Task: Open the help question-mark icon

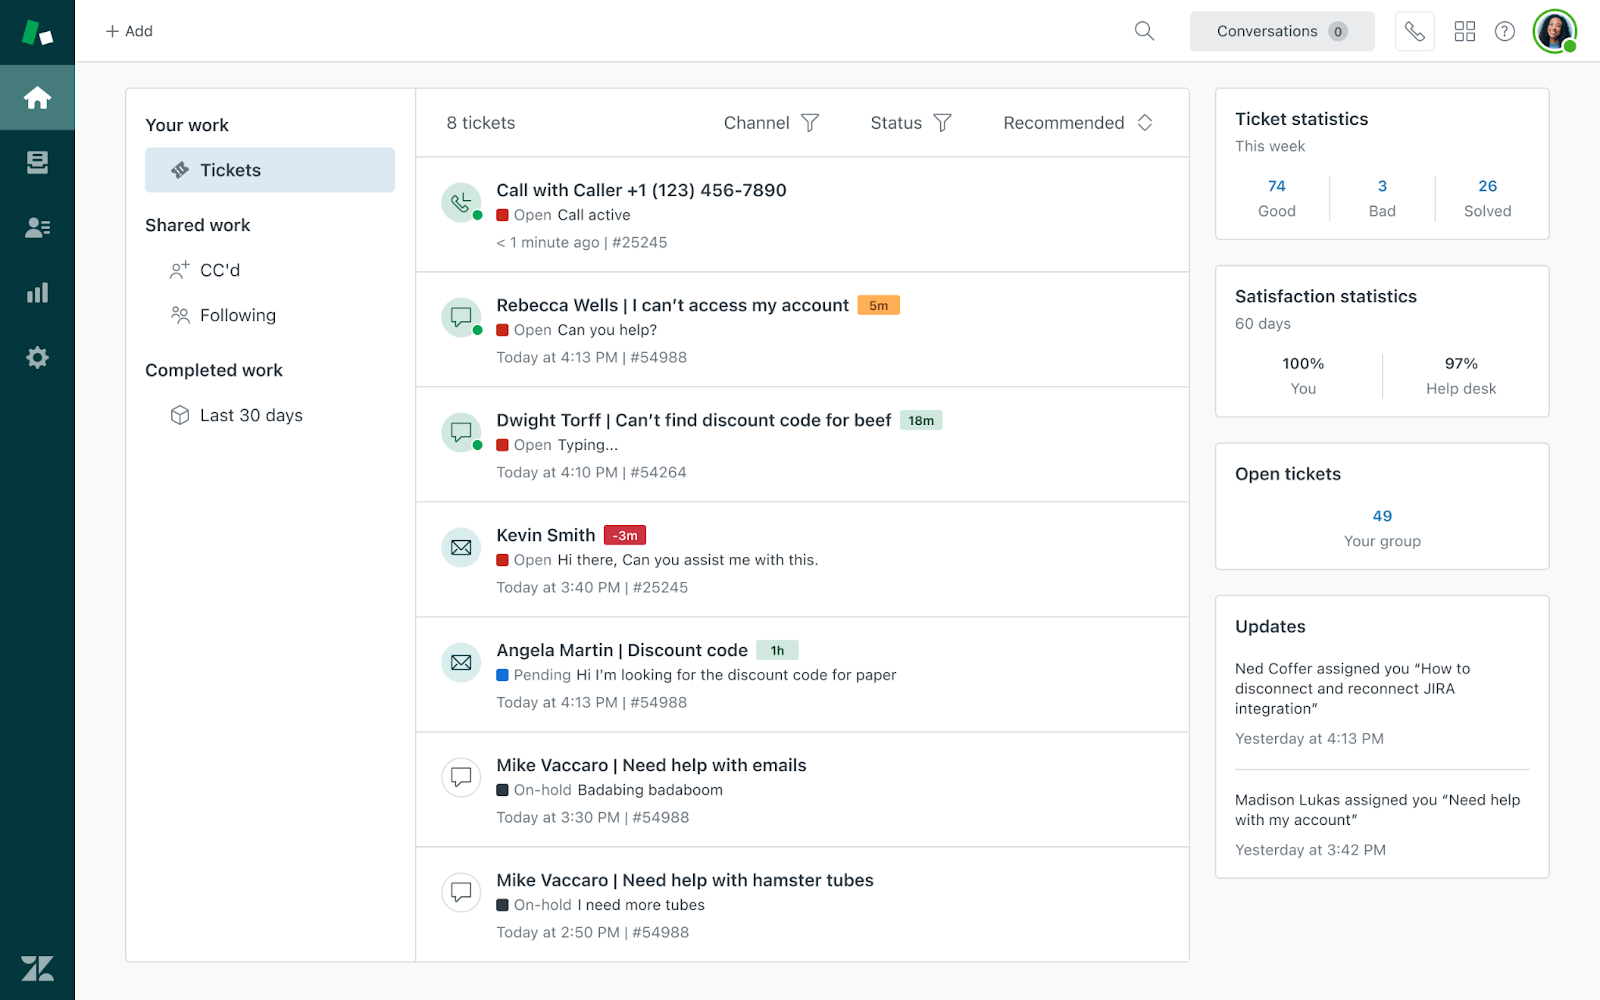Action: (x=1504, y=31)
